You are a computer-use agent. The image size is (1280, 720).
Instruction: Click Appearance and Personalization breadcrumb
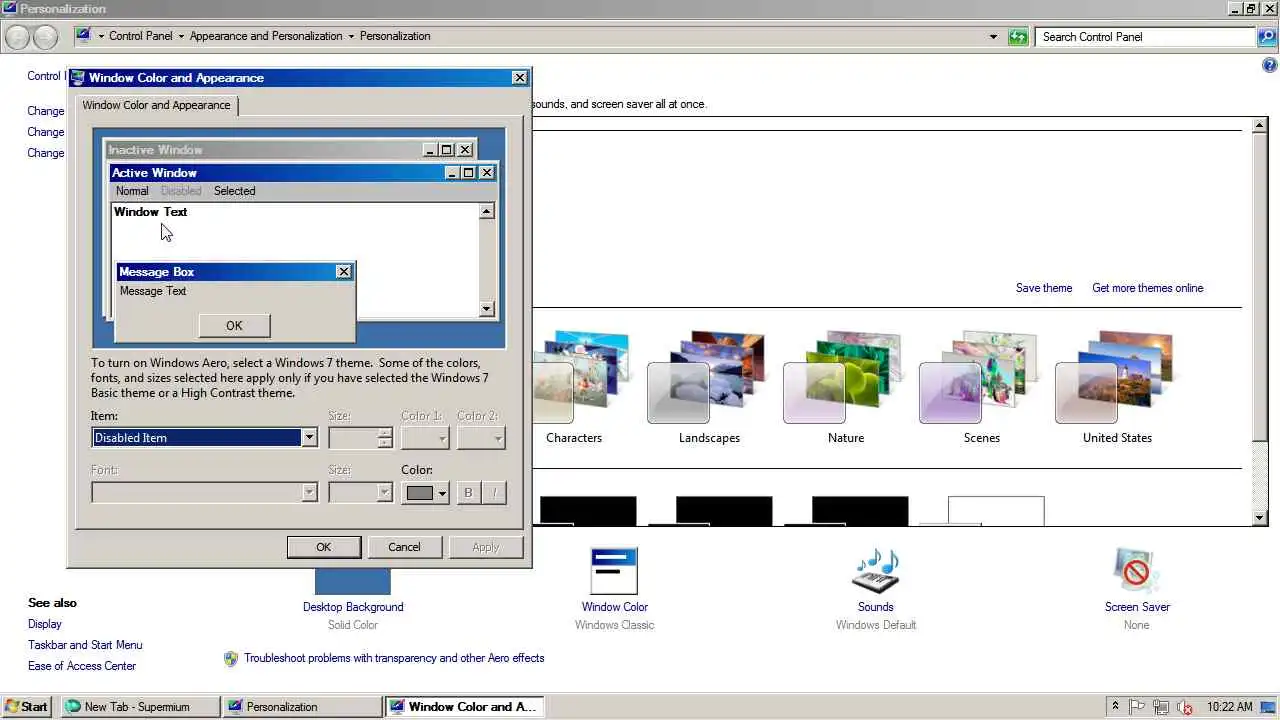click(x=266, y=36)
